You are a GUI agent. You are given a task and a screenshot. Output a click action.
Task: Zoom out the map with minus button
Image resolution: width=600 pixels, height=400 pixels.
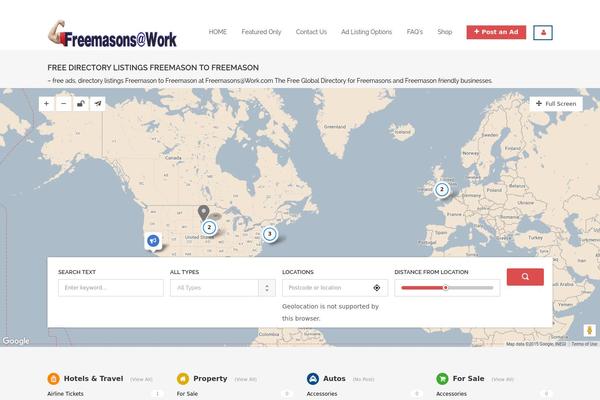pos(64,104)
